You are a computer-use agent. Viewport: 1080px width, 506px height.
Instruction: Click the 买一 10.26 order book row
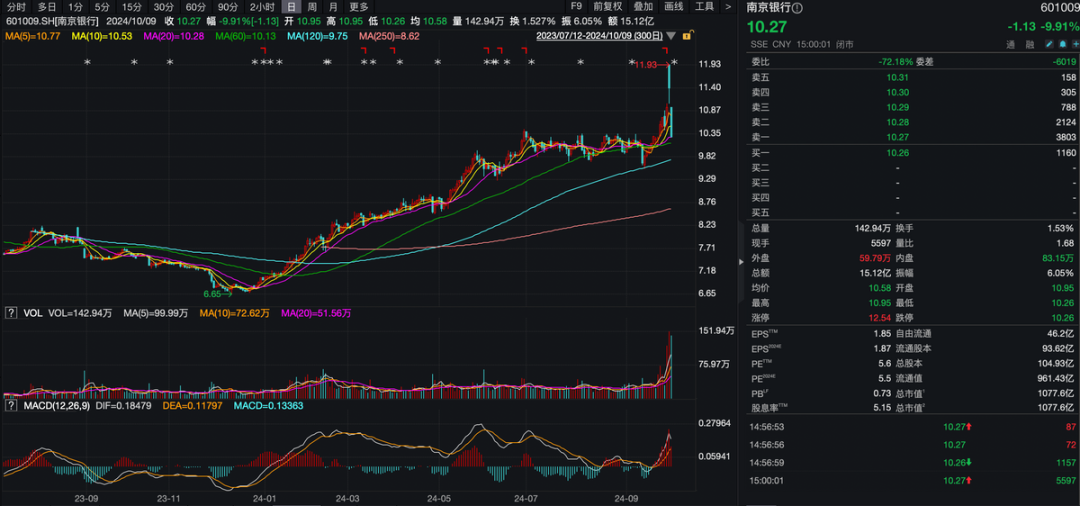[x=913, y=152]
